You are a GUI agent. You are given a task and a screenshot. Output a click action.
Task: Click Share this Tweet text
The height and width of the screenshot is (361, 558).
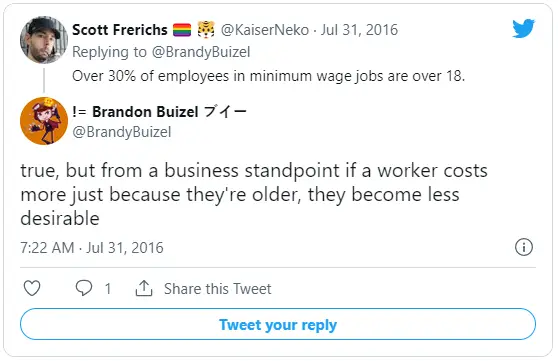click(217, 289)
